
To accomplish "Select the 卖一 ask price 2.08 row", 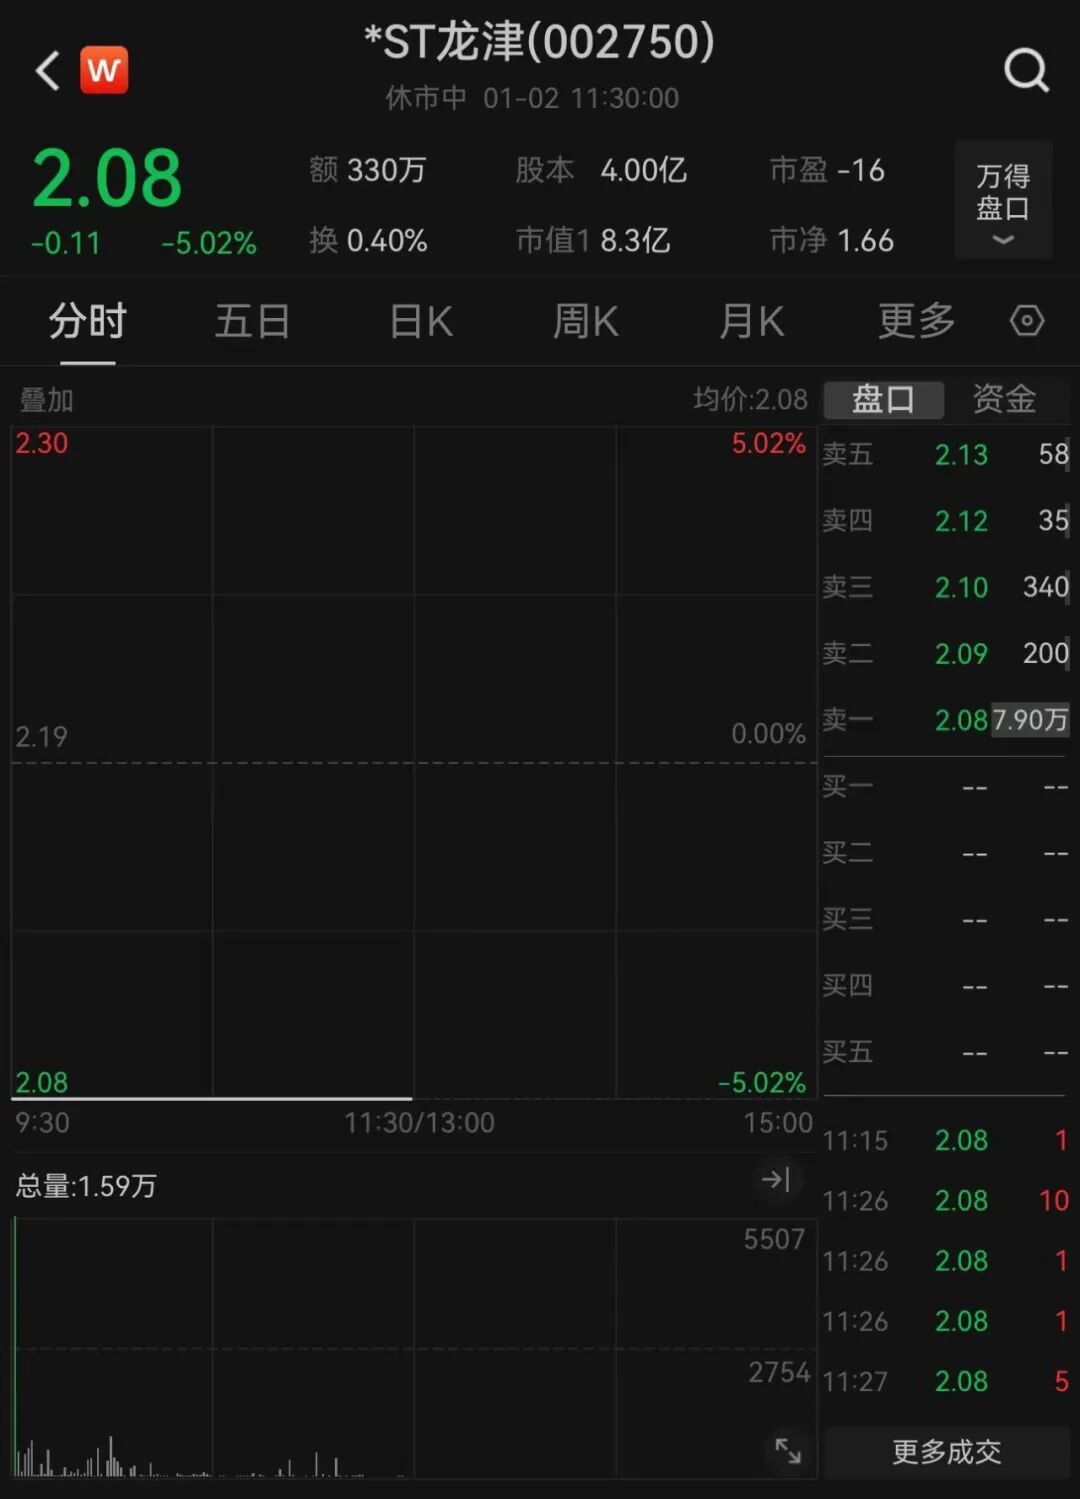I will tap(943, 719).
